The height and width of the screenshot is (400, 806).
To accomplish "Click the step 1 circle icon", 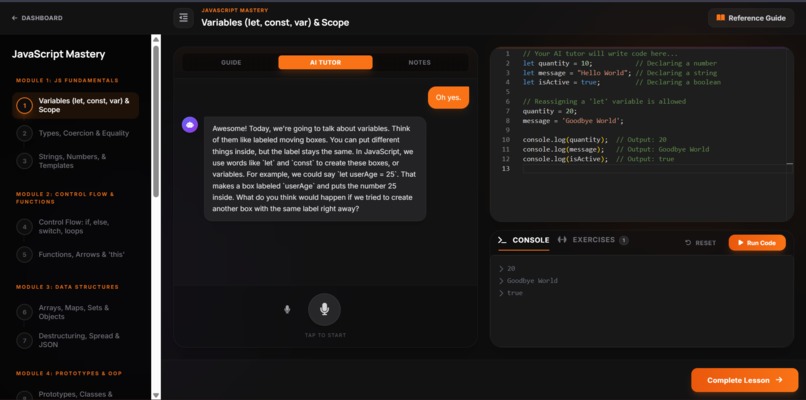I will click(24, 105).
